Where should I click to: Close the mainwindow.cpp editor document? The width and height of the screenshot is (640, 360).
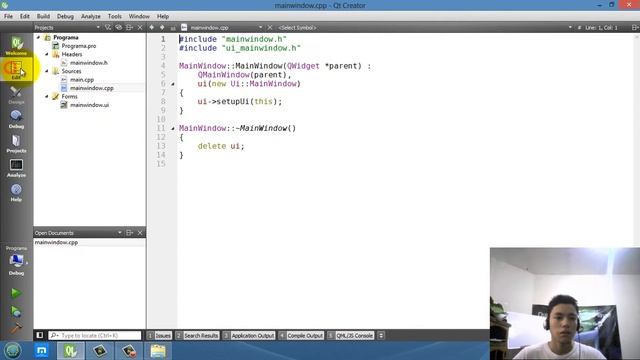click(270, 27)
